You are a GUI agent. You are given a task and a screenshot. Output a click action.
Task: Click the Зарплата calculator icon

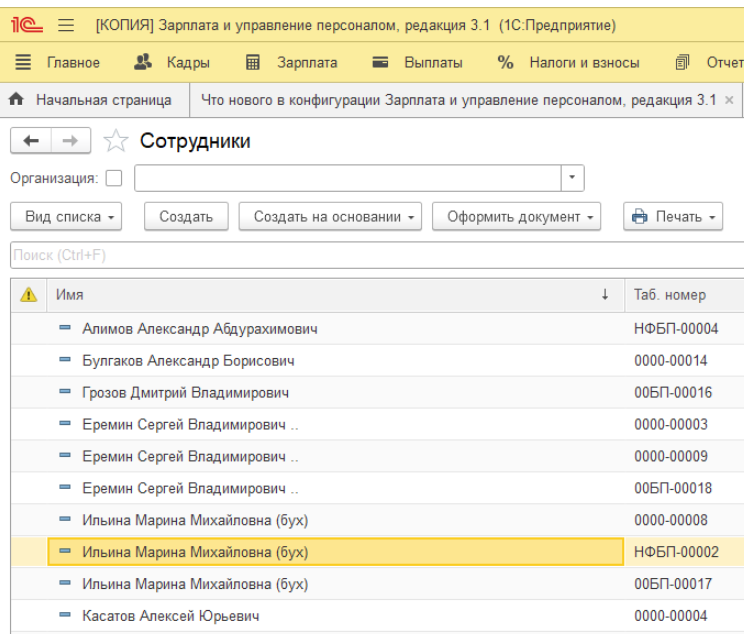252,62
